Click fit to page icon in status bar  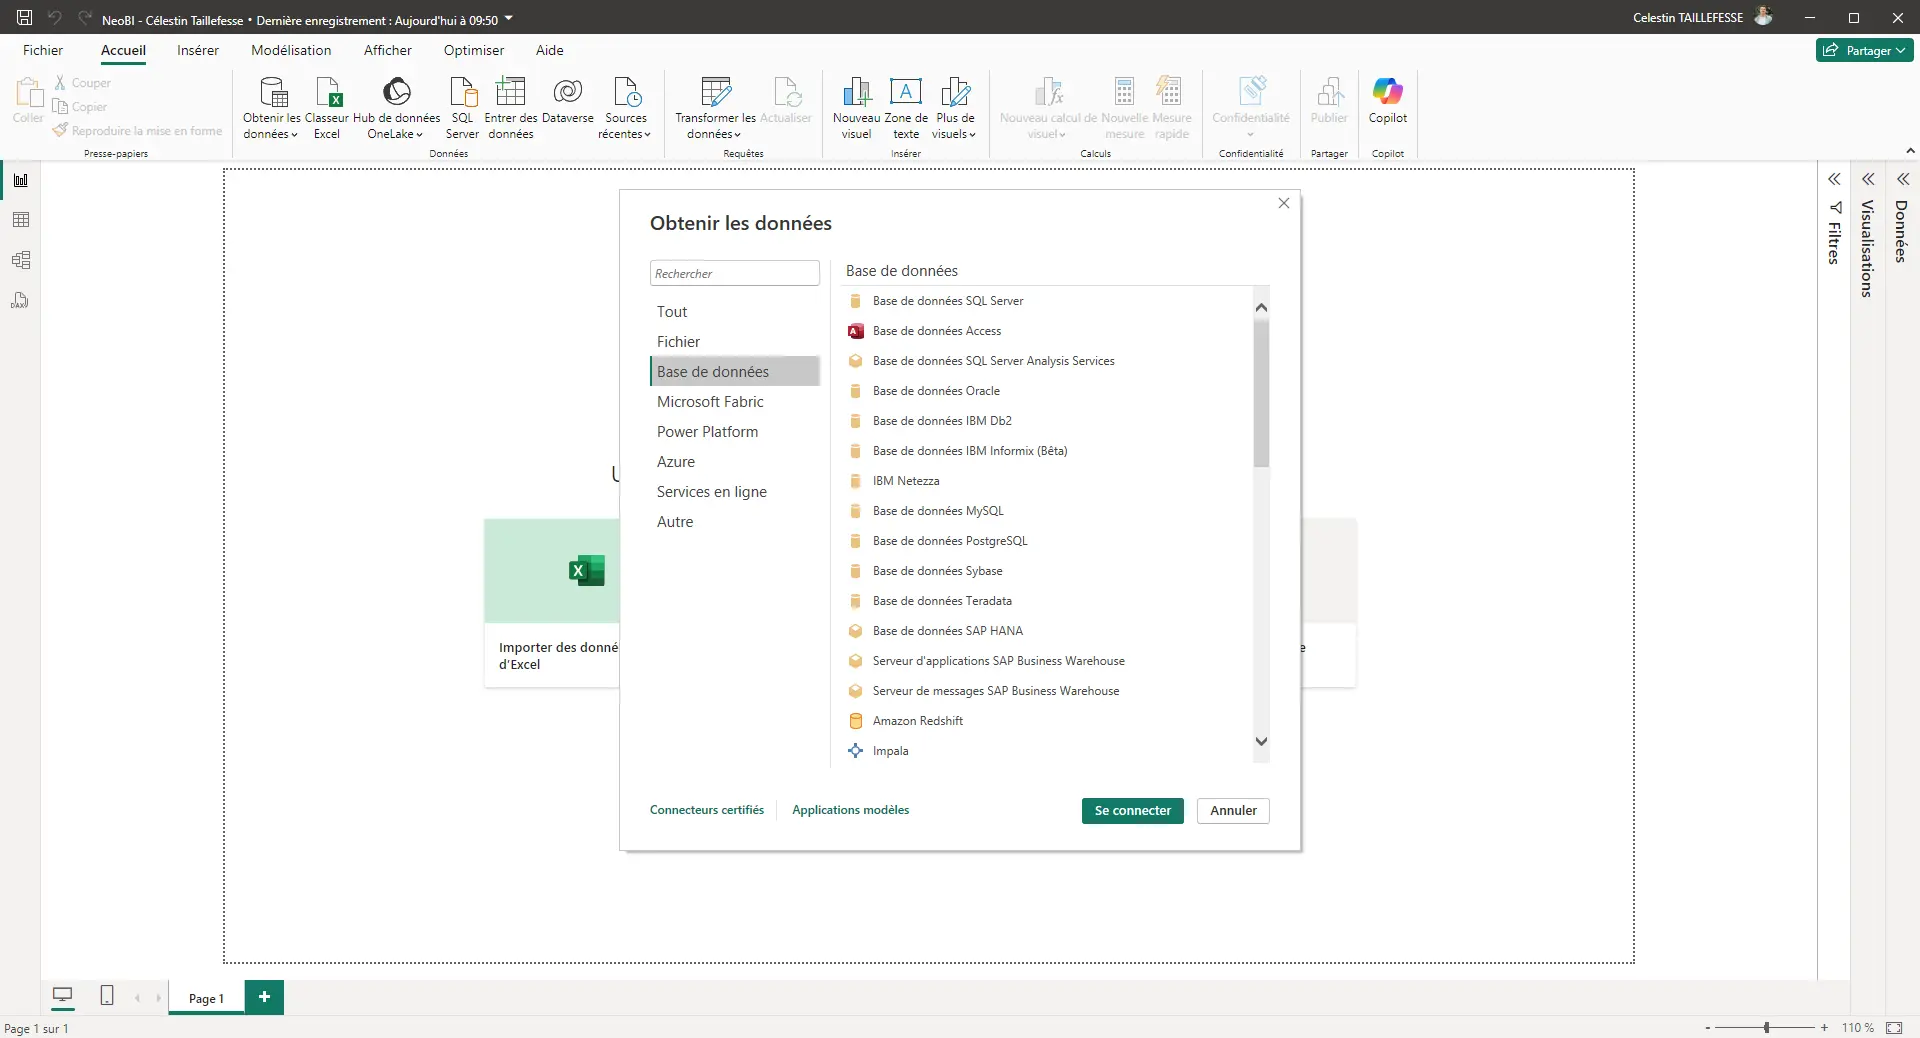tap(1894, 1028)
